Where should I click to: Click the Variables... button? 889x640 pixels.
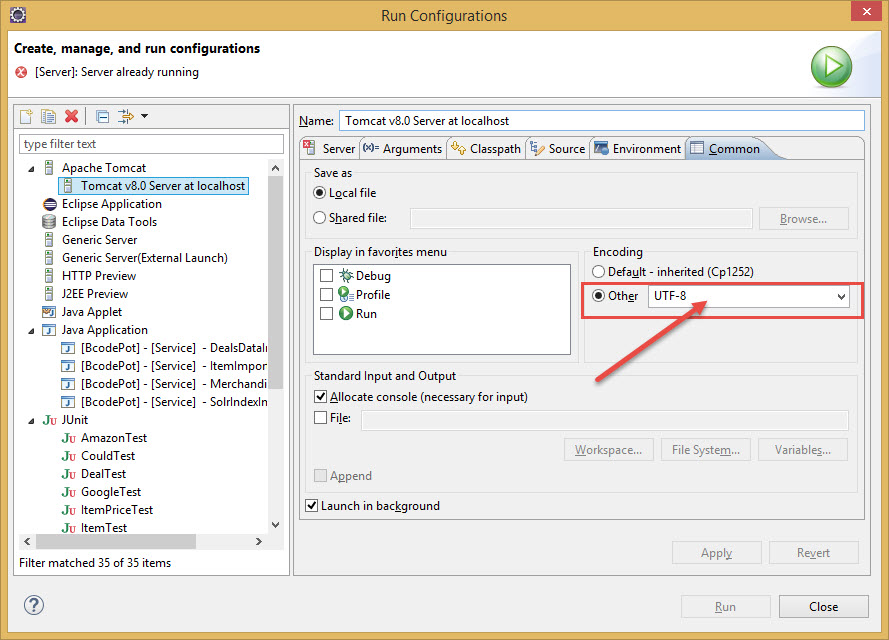(x=803, y=450)
